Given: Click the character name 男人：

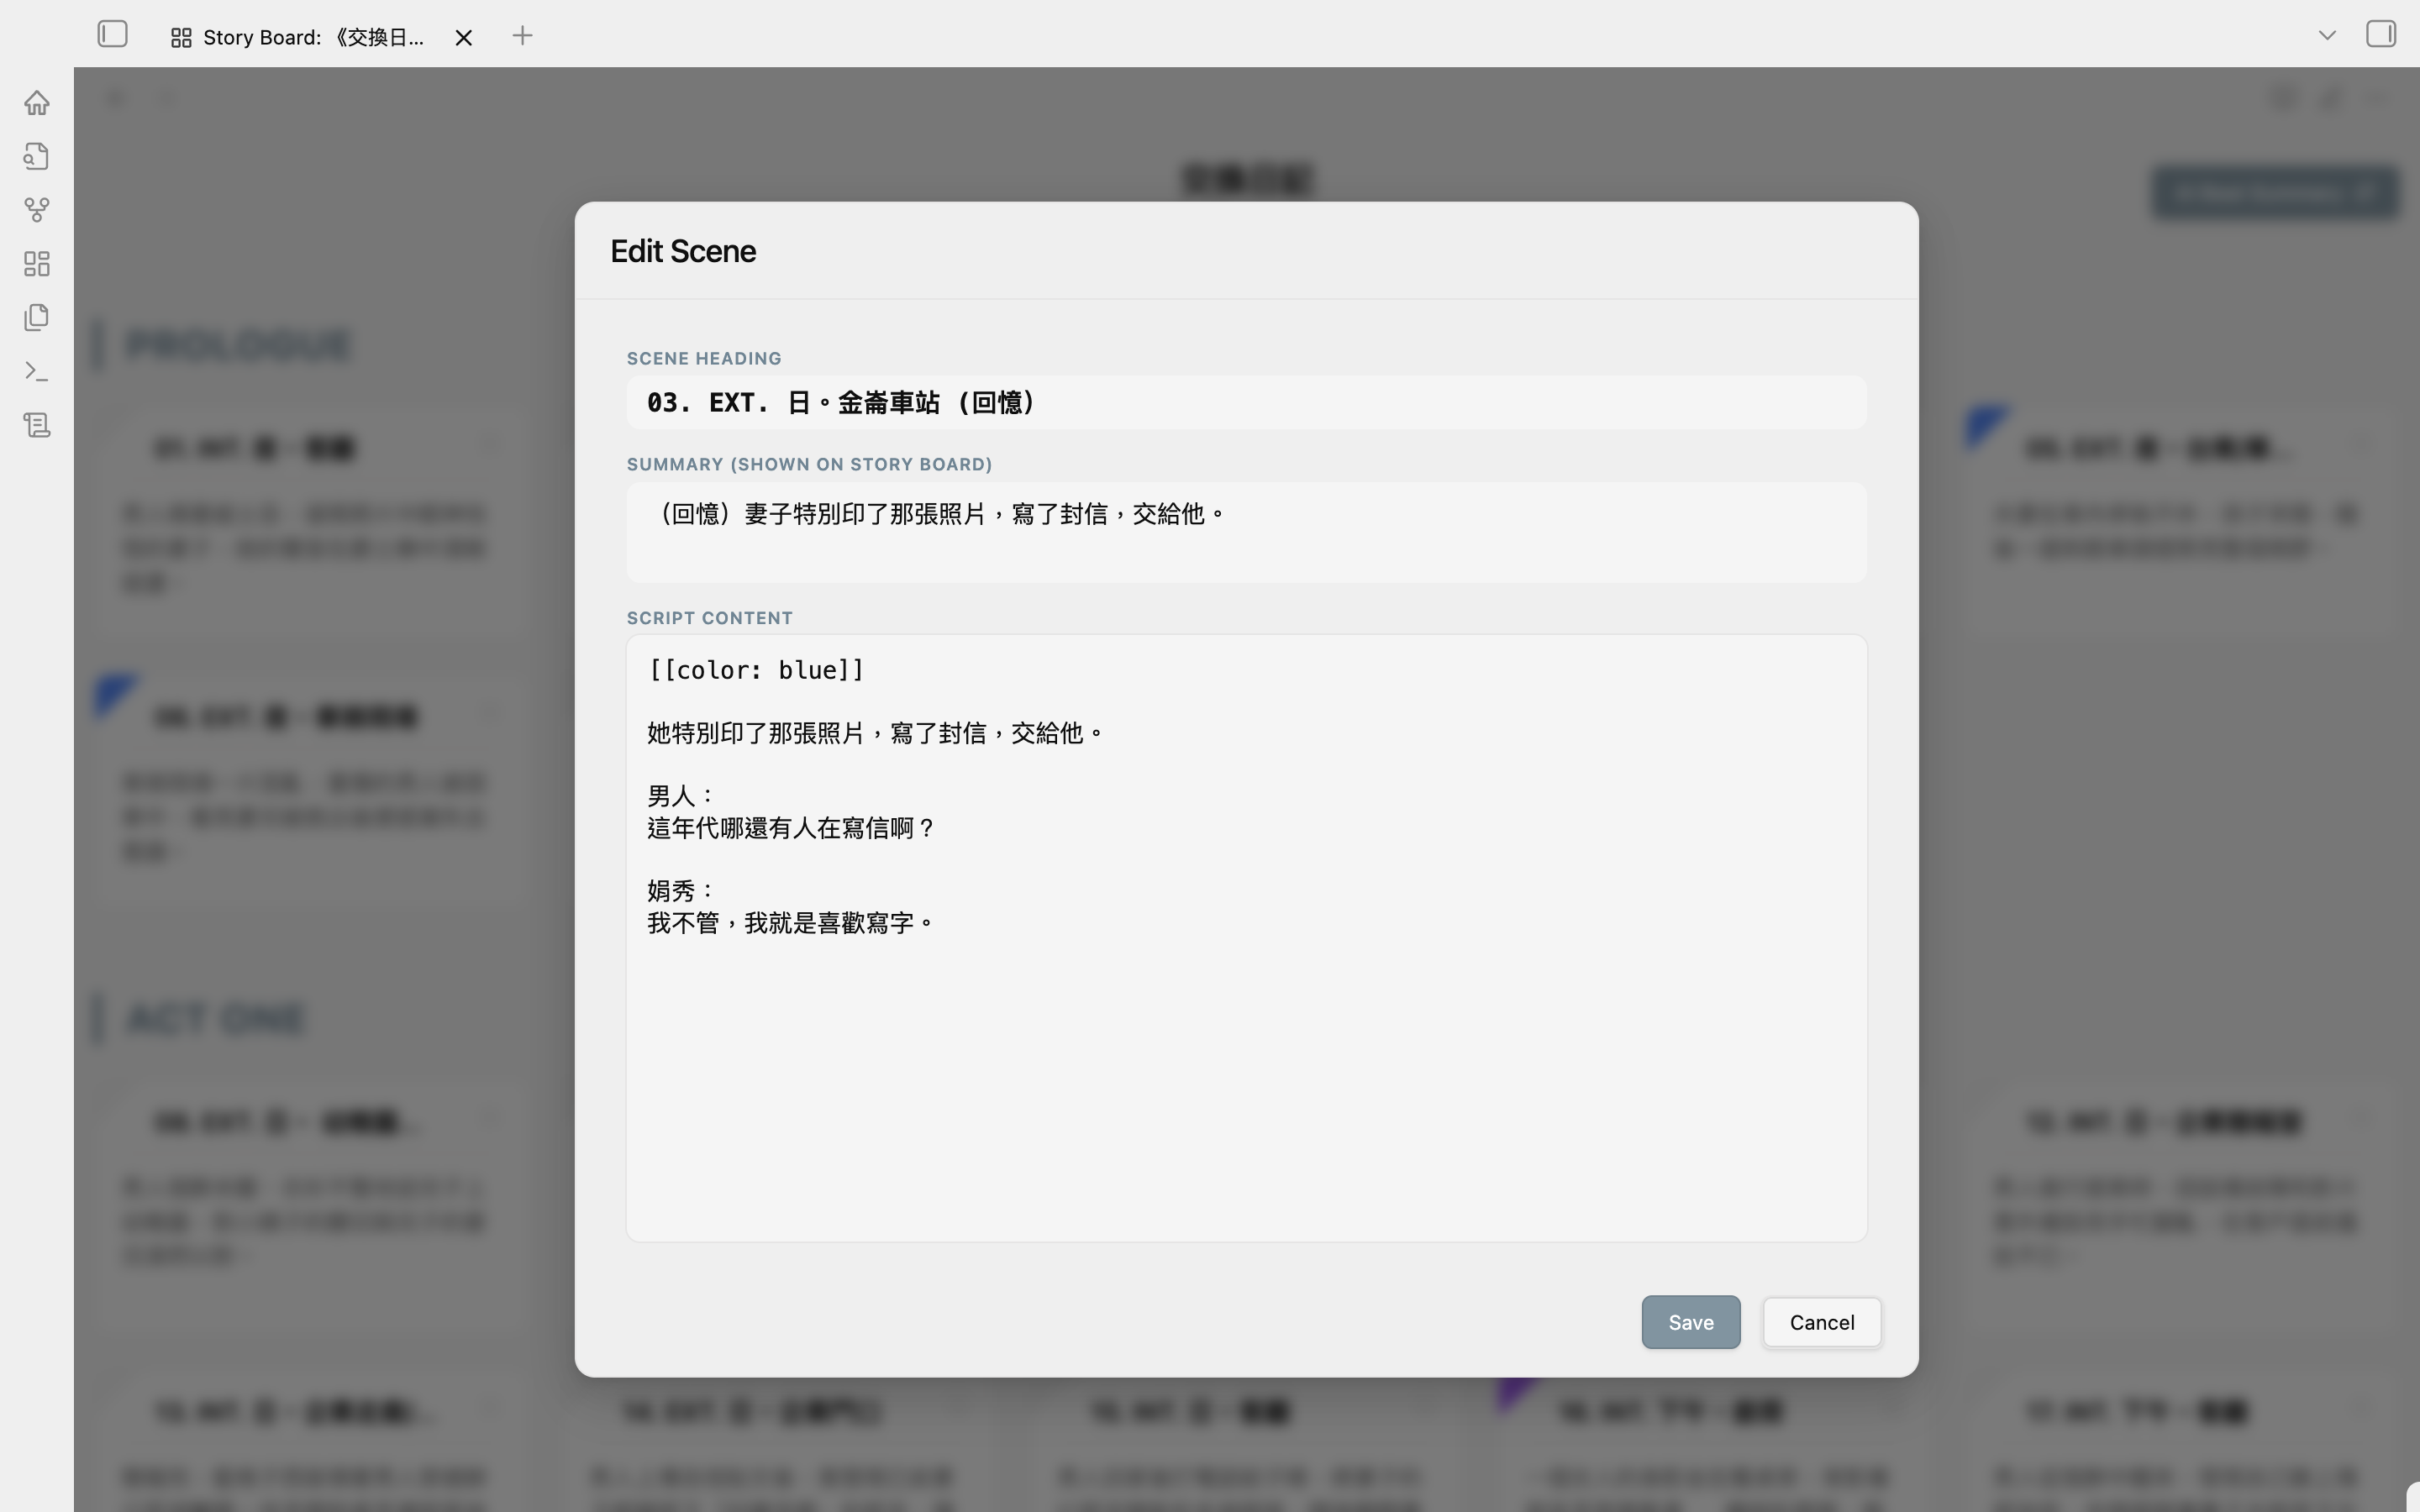Looking at the screenshot, I should pyautogui.click(x=682, y=796).
